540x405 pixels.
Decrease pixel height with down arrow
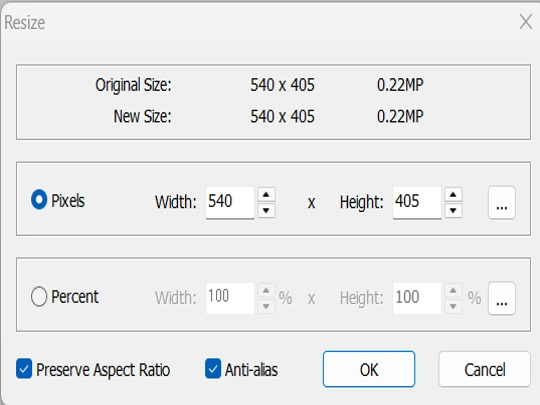coord(453,210)
